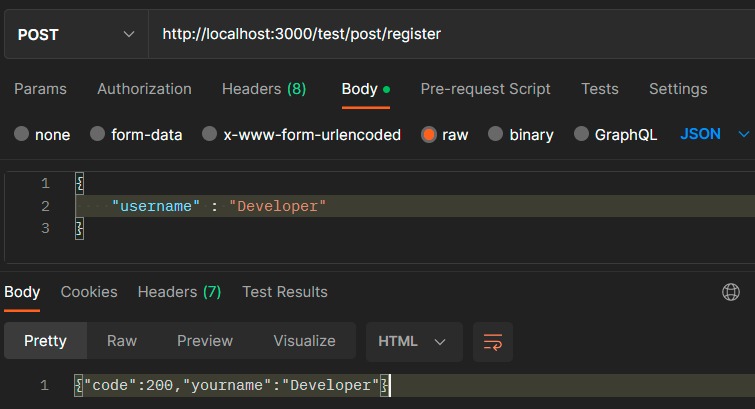Switch response view to Visualize
The height and width of the screenshot is (409, 755).
pos(304,341)
